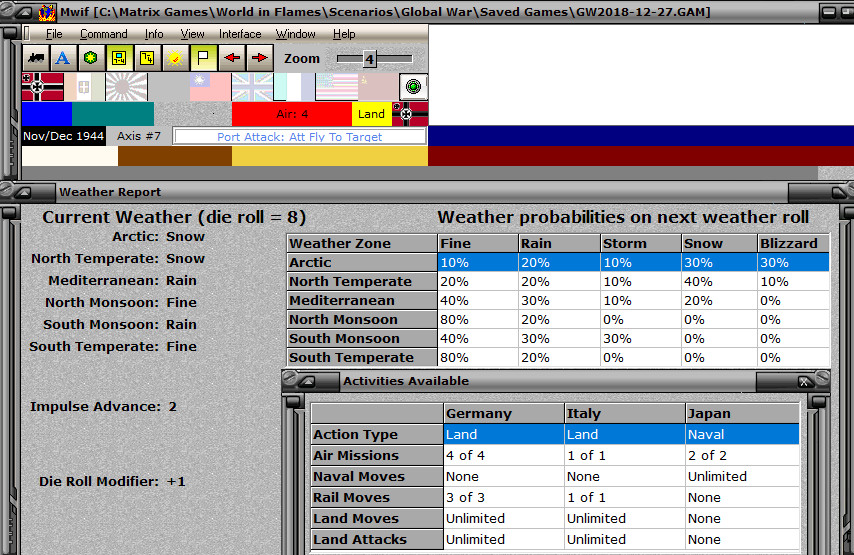The image size is (854, 555).
Task: Click the blue letter A toolbar icon
Action: 63,58
